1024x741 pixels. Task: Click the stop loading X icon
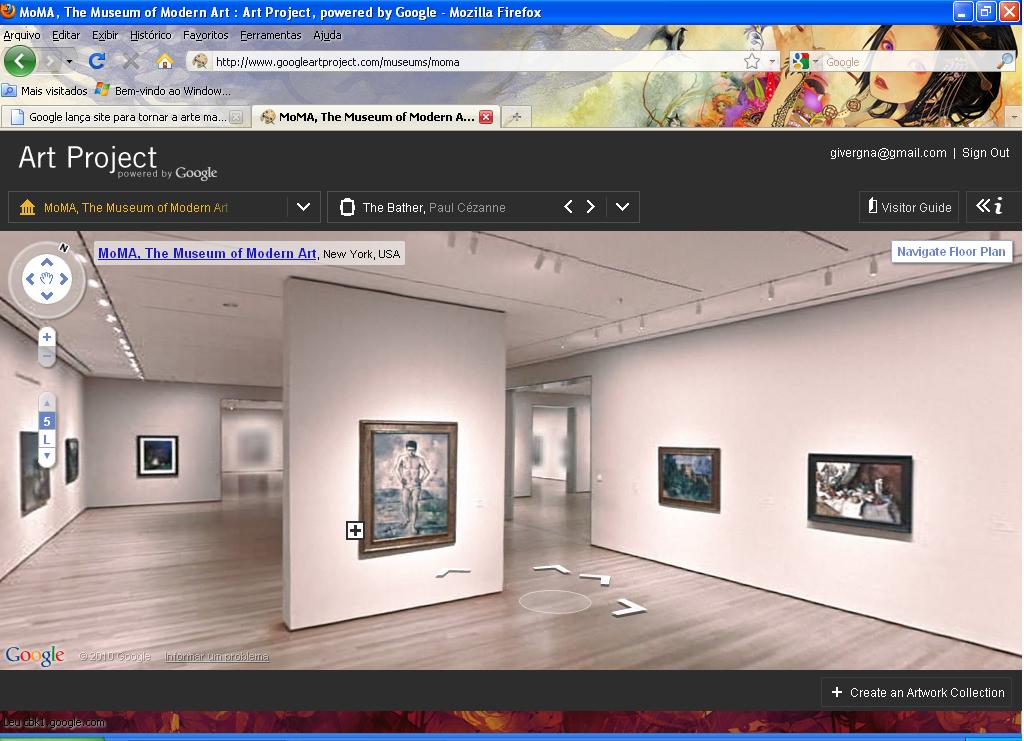click(x=131, y=61)
